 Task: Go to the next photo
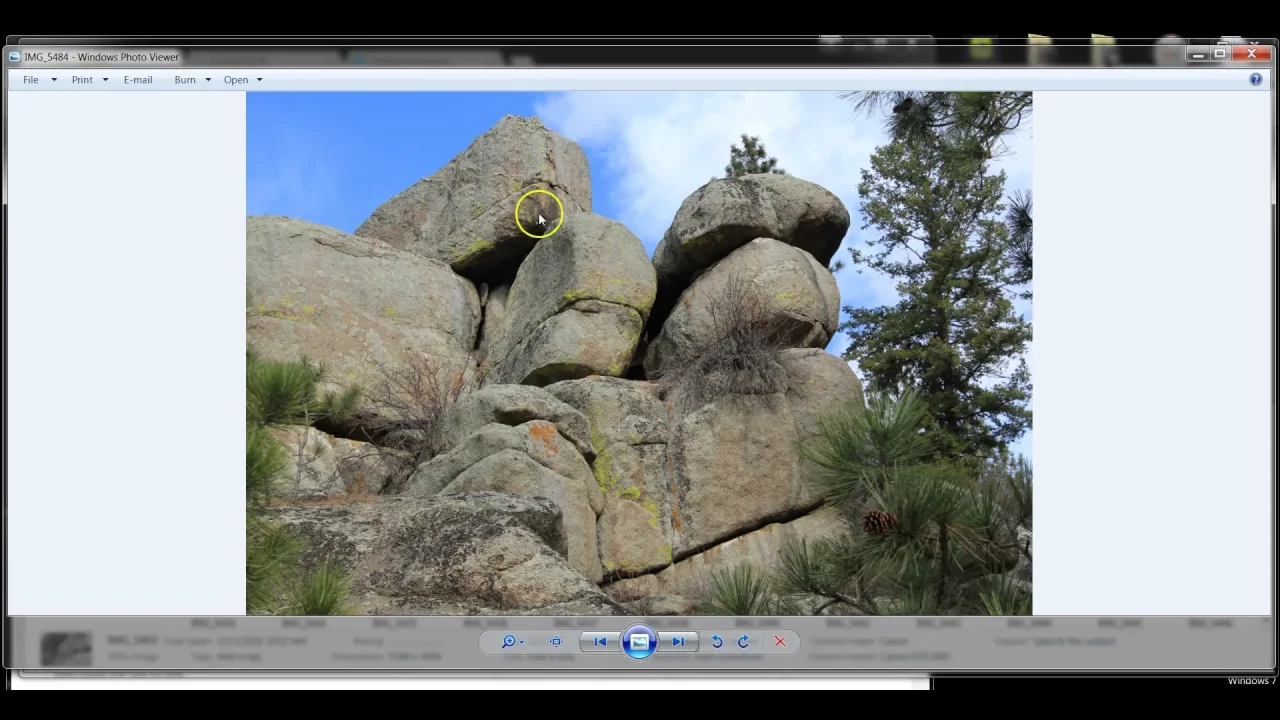tap(678, 642)
